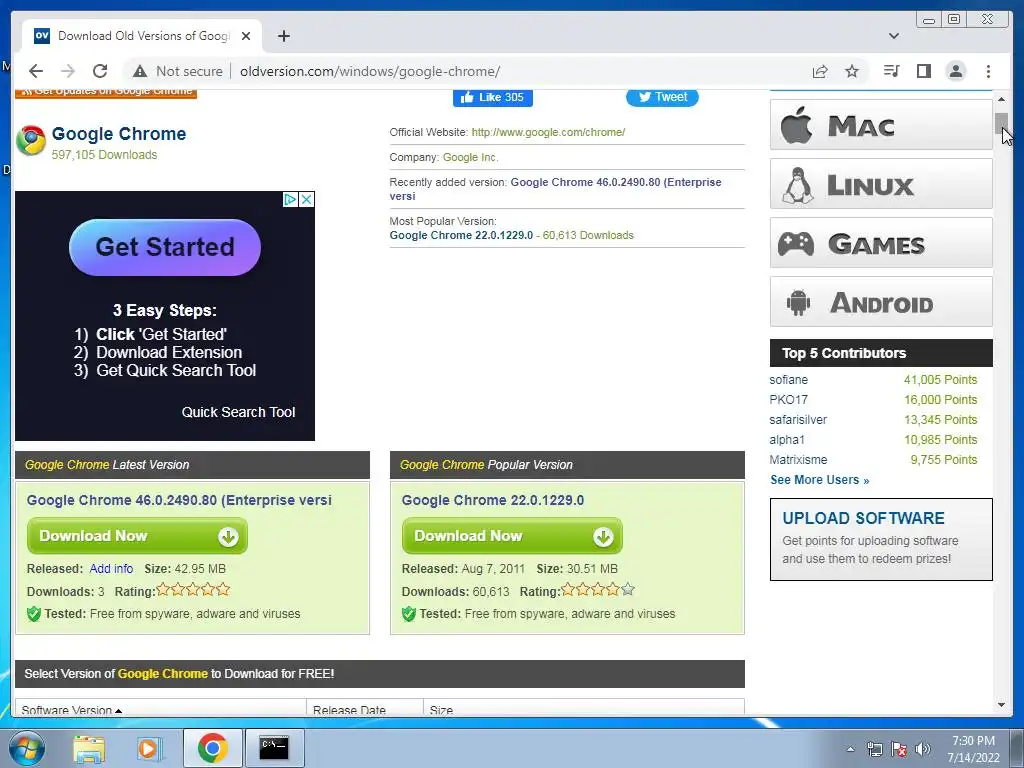Switch to Command Prompt taskbar icon
This screenshot has width=1024, height=768.
point(274,748)
